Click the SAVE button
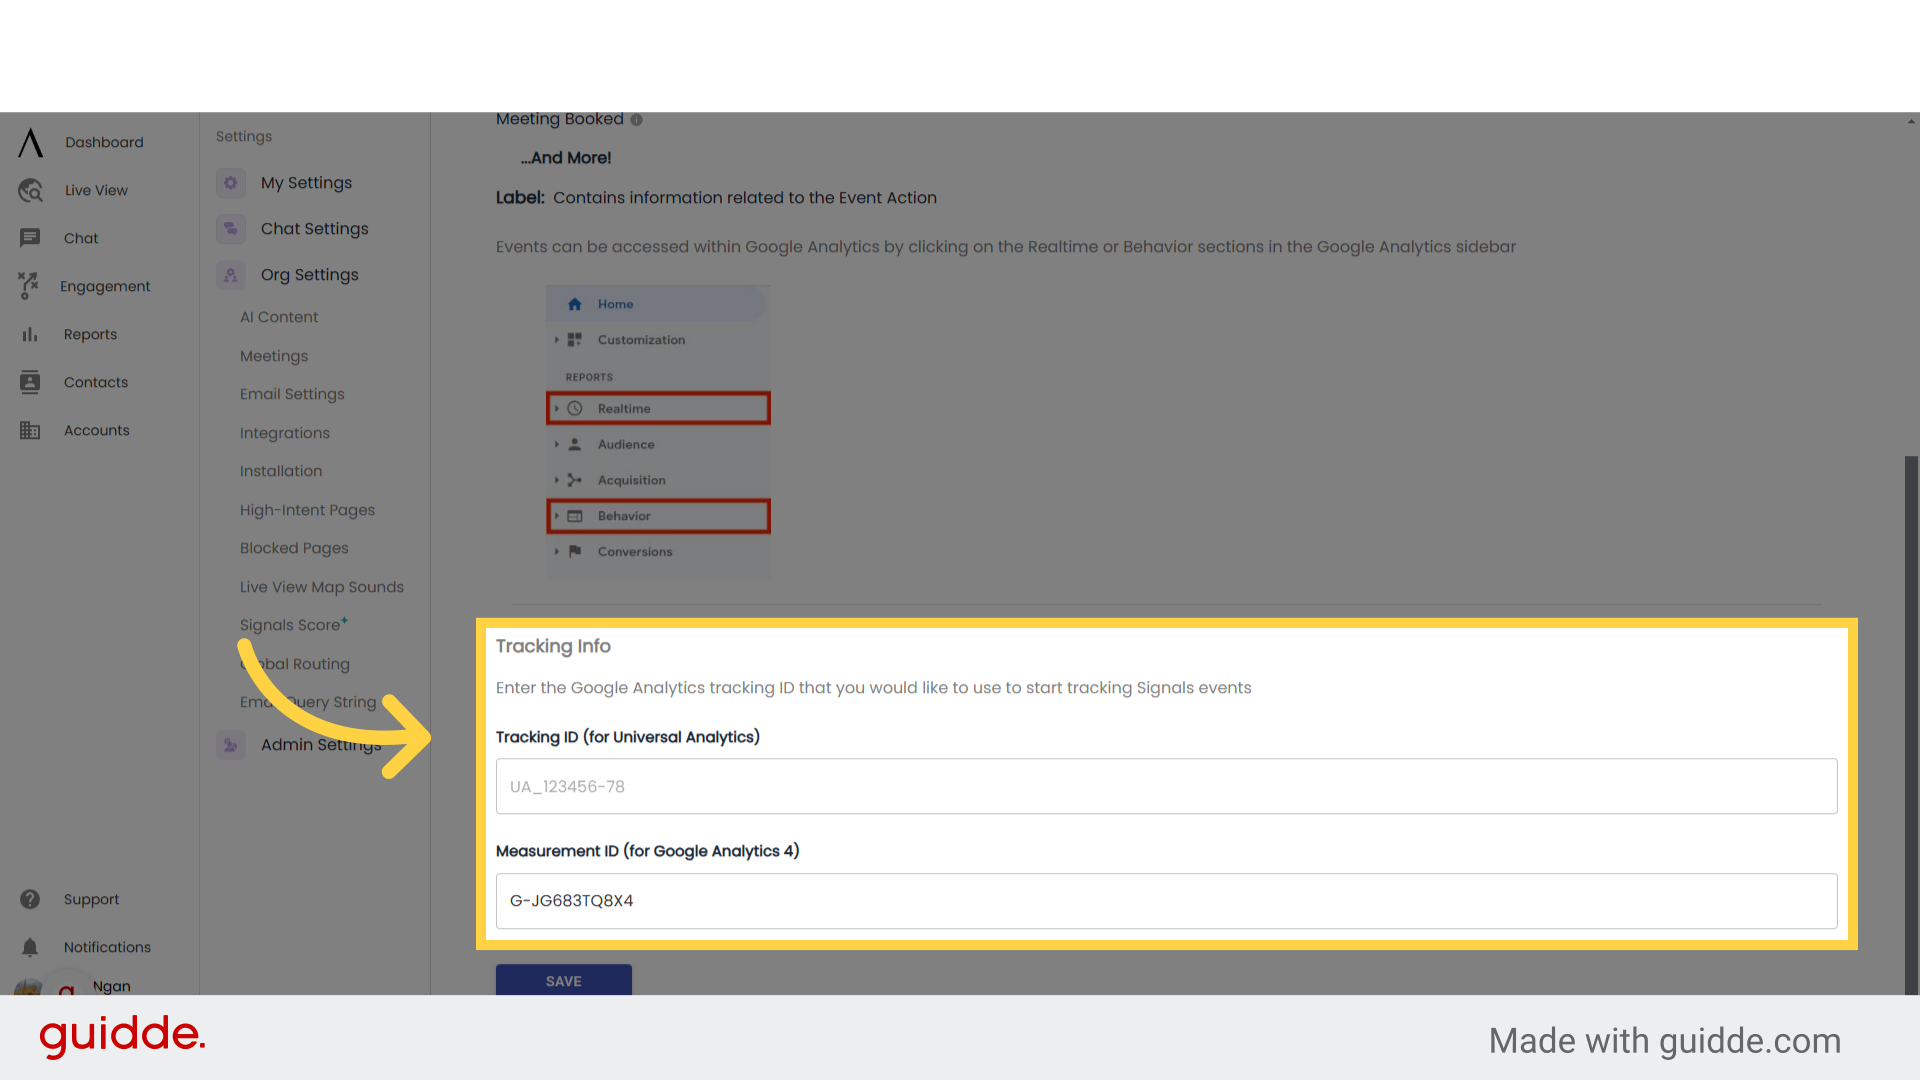 pyautogui.click(x=564, y=980)
